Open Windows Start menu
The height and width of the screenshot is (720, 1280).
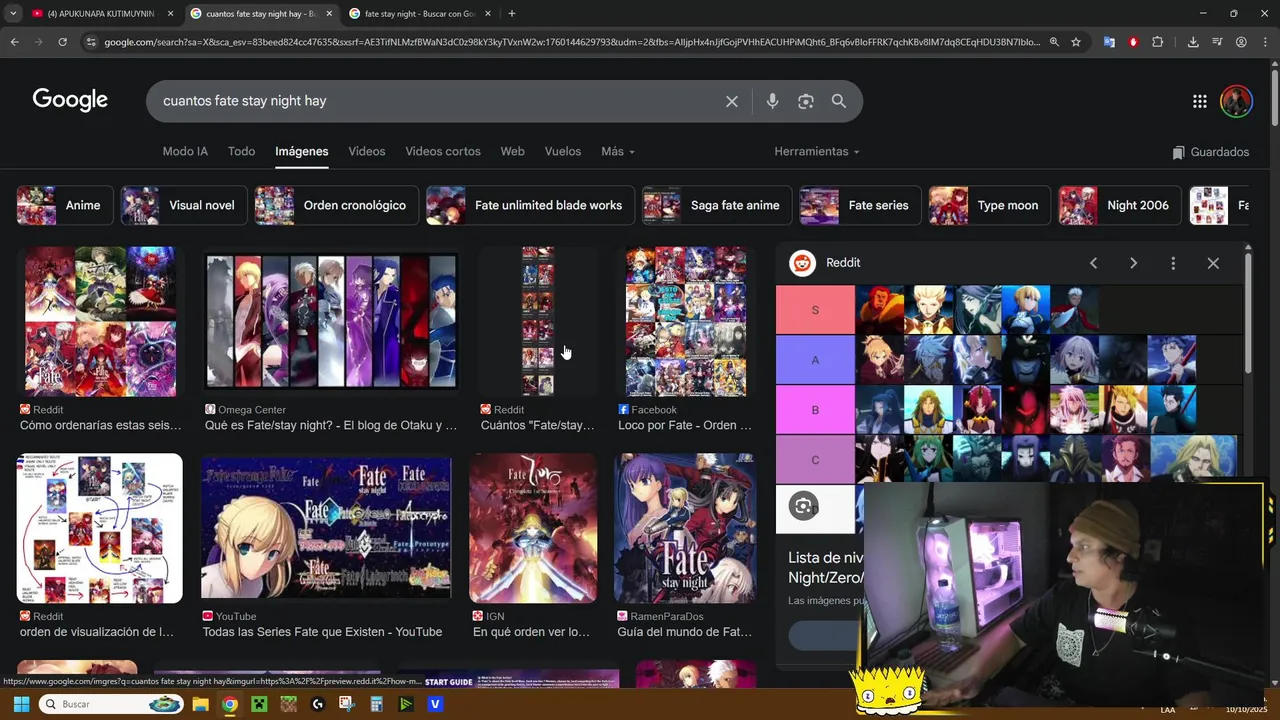pyautogui.click(x=21, y=704)
